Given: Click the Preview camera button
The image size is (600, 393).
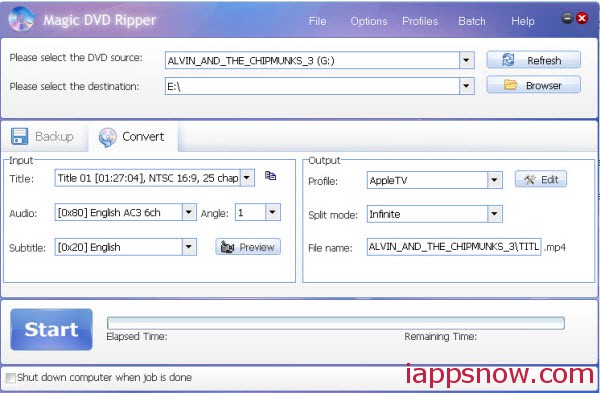Looking at the screenshot, I should point(248,247).
